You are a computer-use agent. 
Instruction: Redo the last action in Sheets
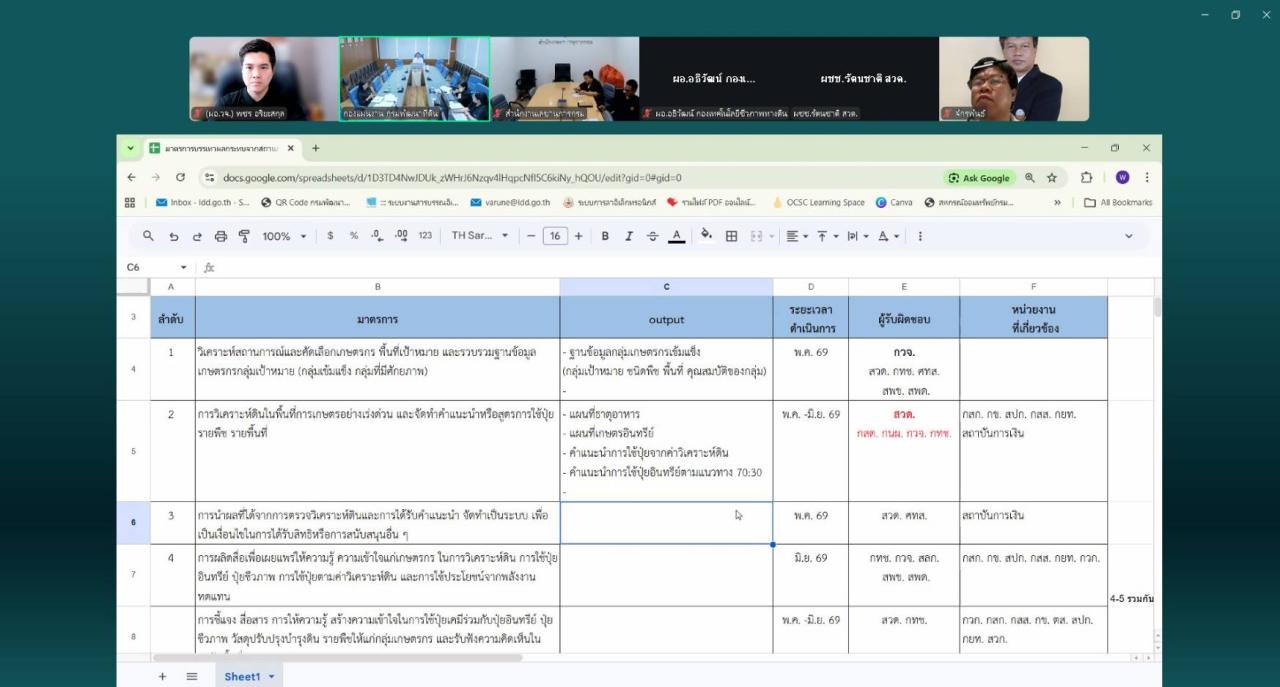[x=197, y=236]
